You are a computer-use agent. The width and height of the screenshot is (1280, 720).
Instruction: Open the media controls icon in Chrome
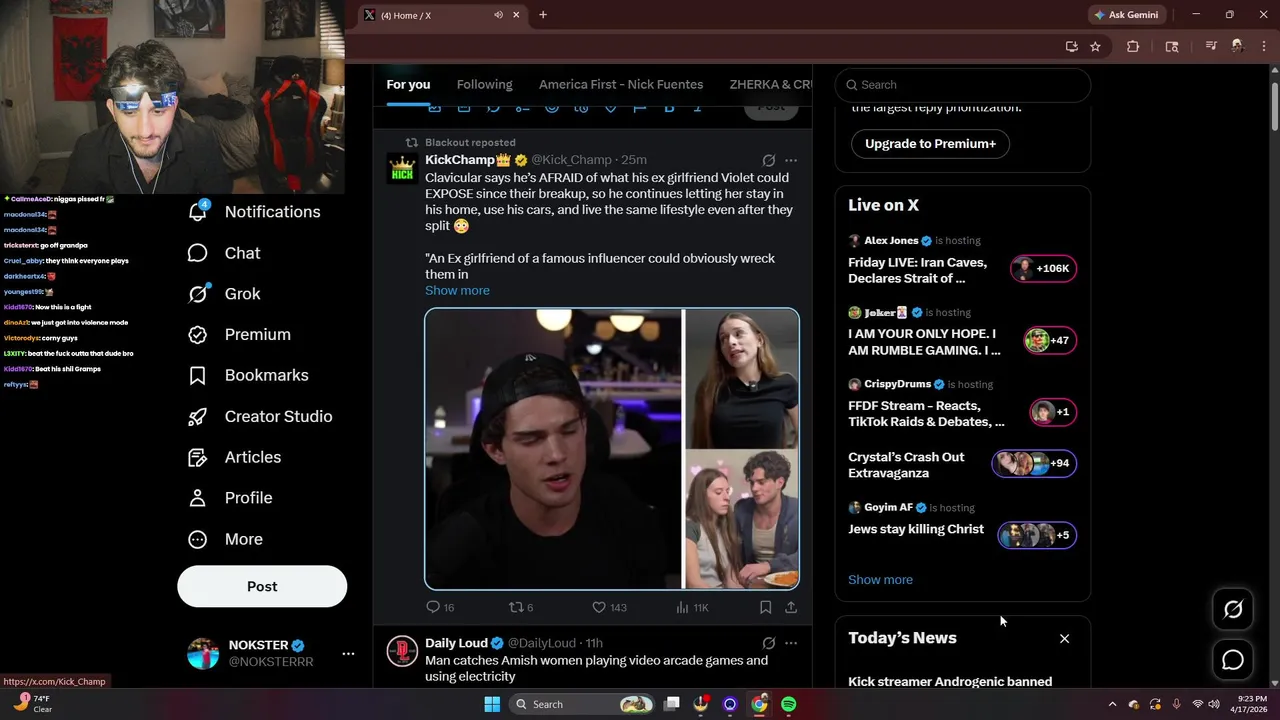click(x=1211, y=46)
